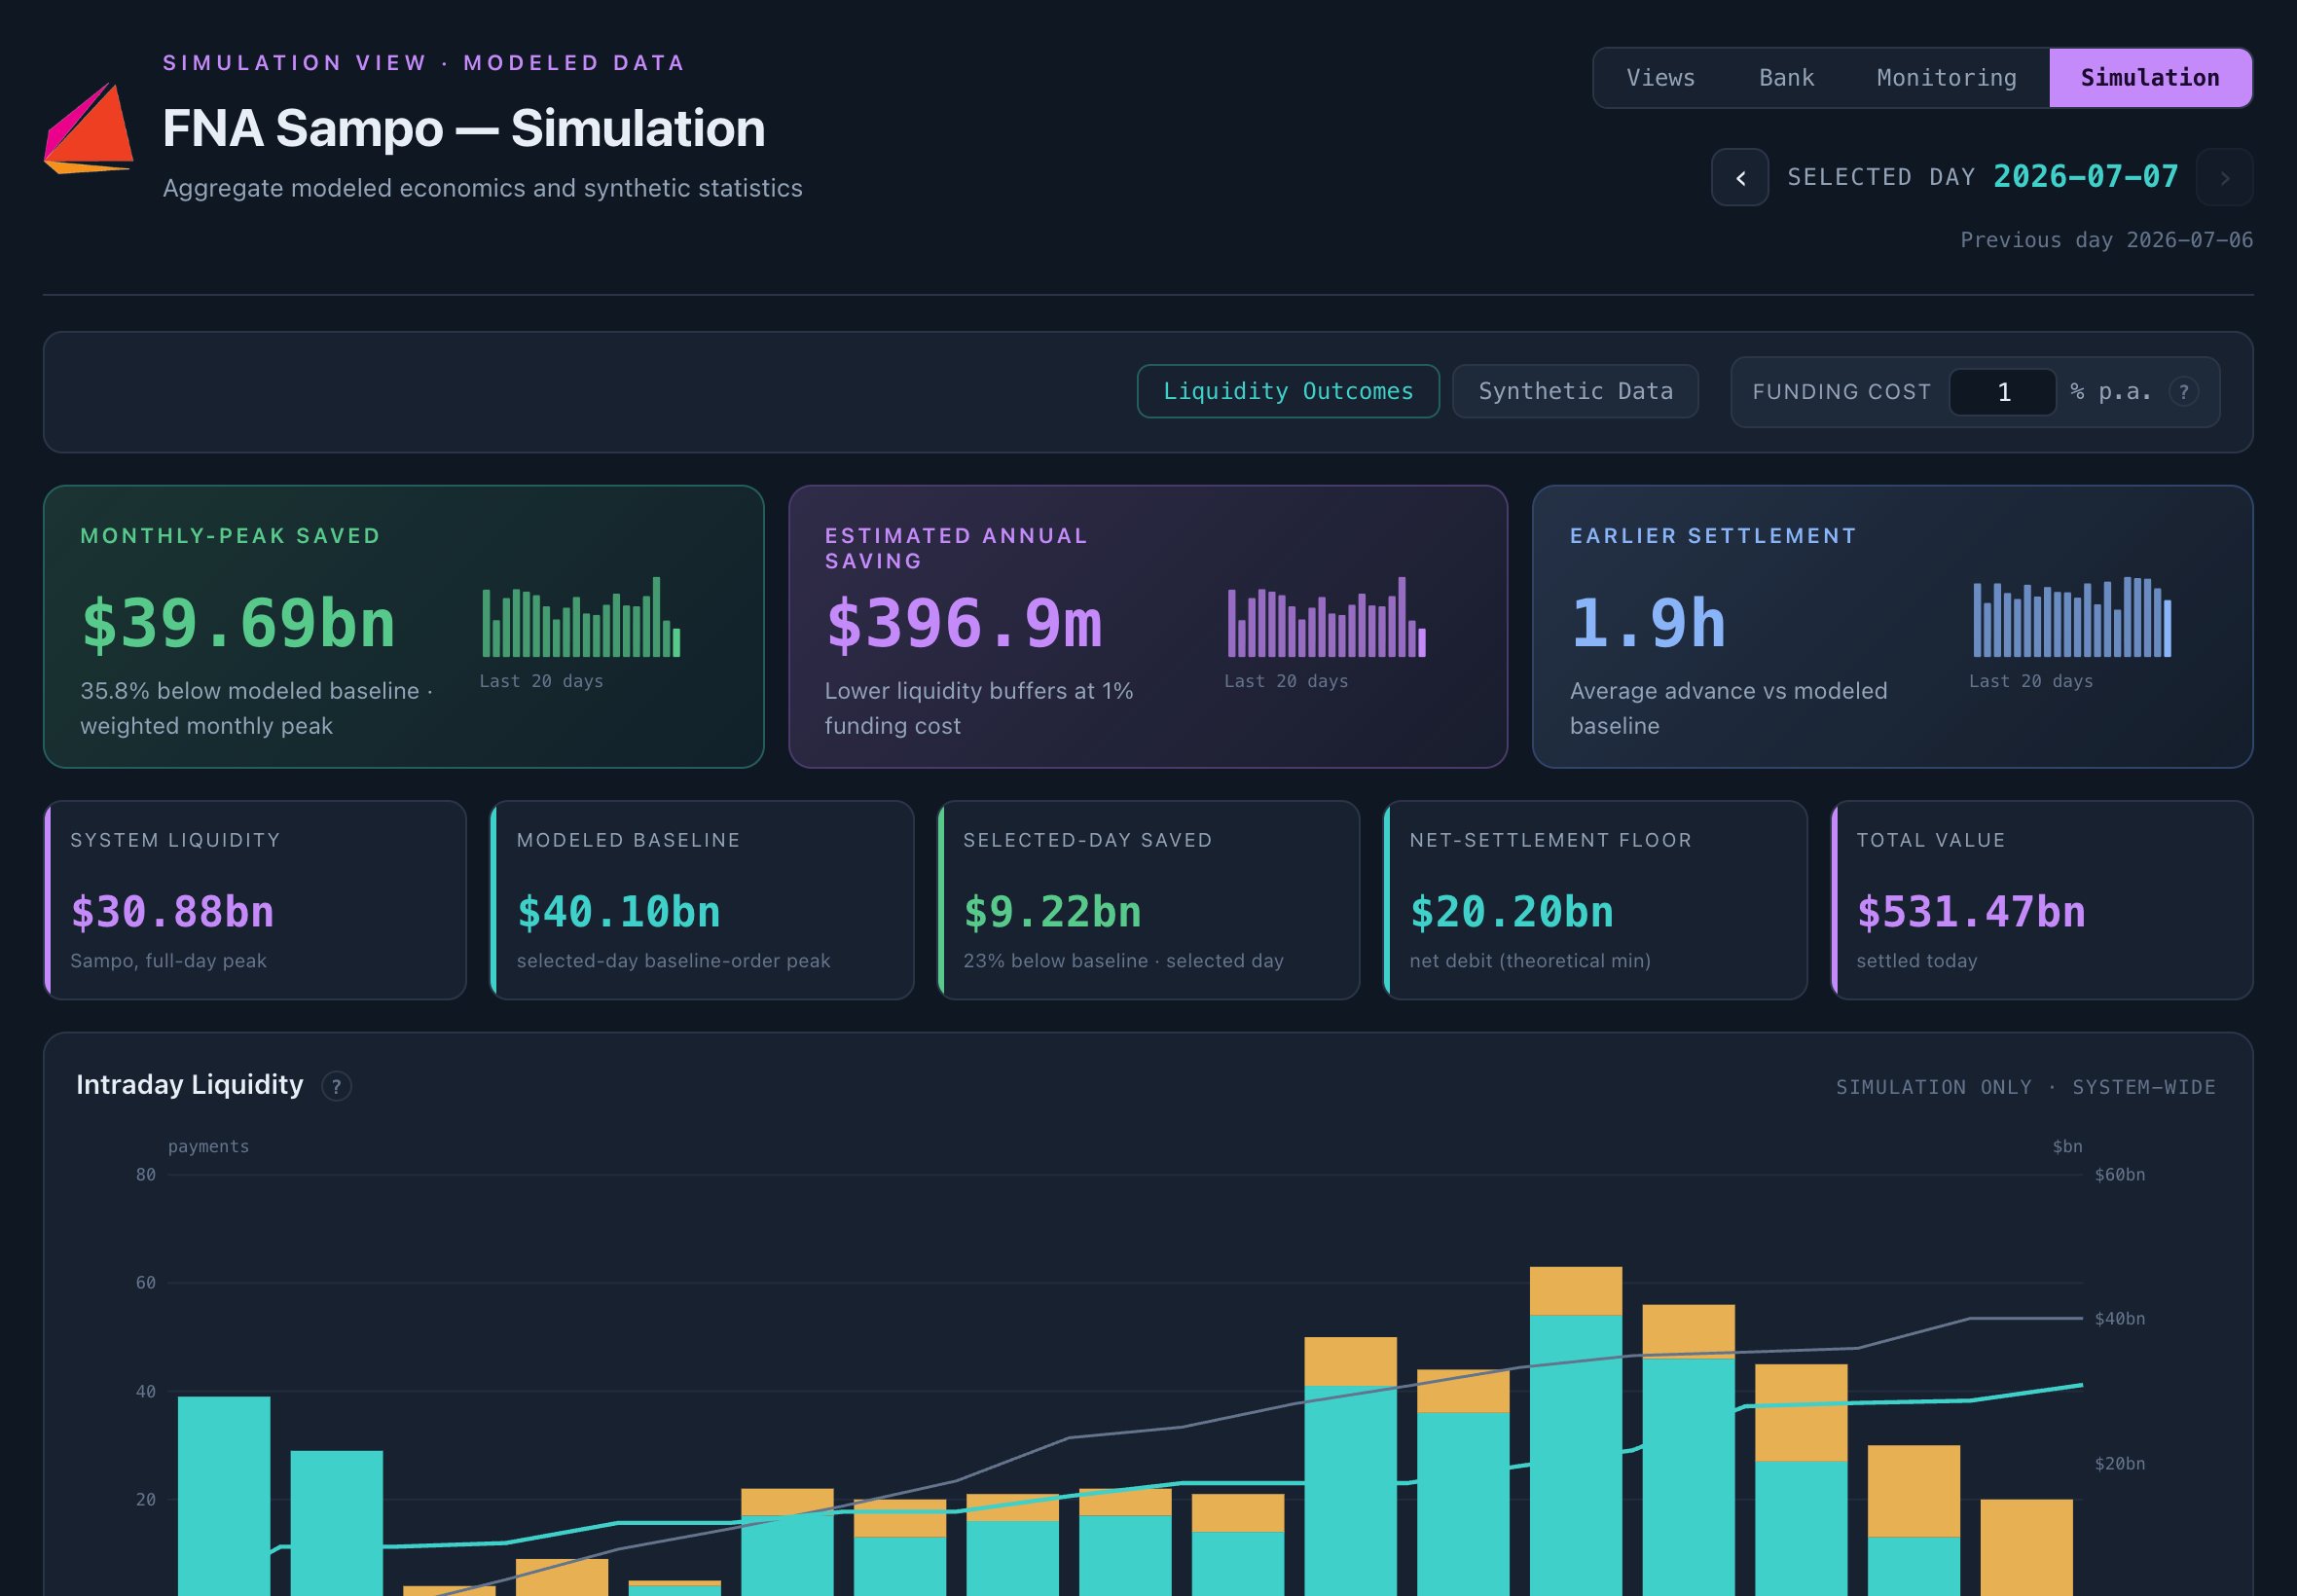
Task: Click 'Average advance vs modeled baseline' text
Action: [1729, 708]
